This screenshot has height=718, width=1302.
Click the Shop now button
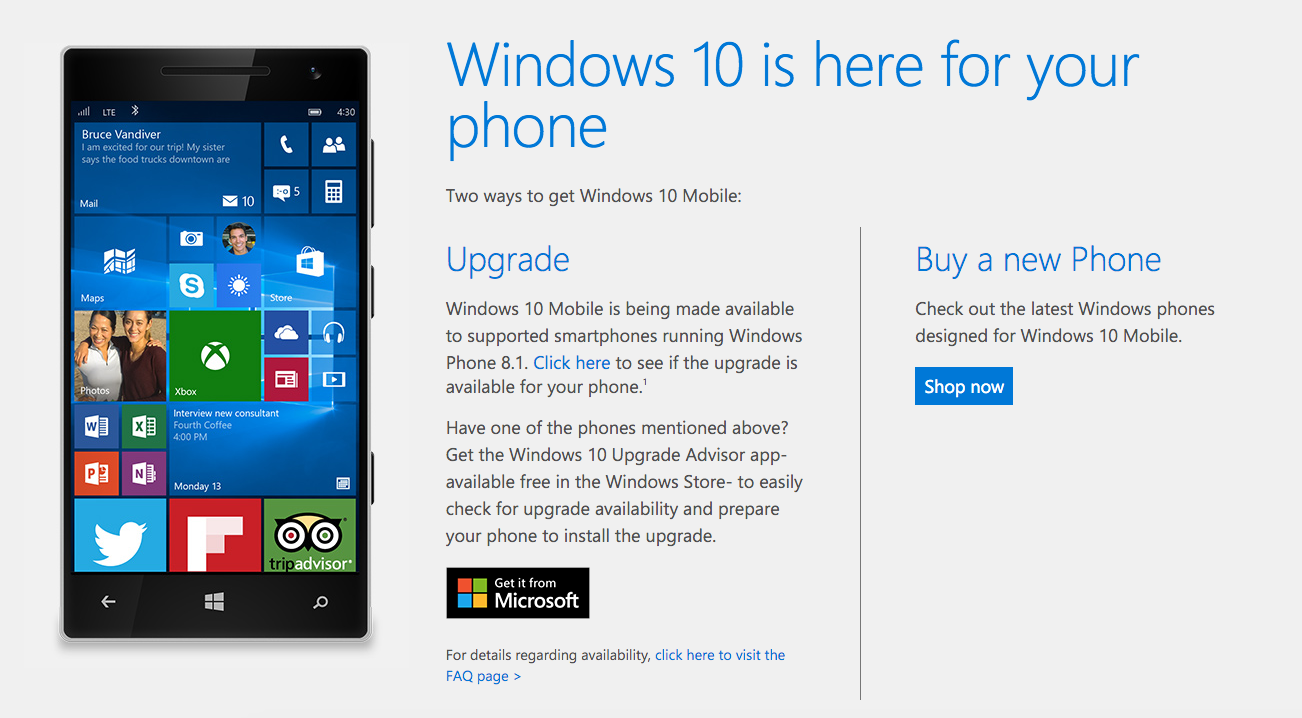click(x=964, y=386)
